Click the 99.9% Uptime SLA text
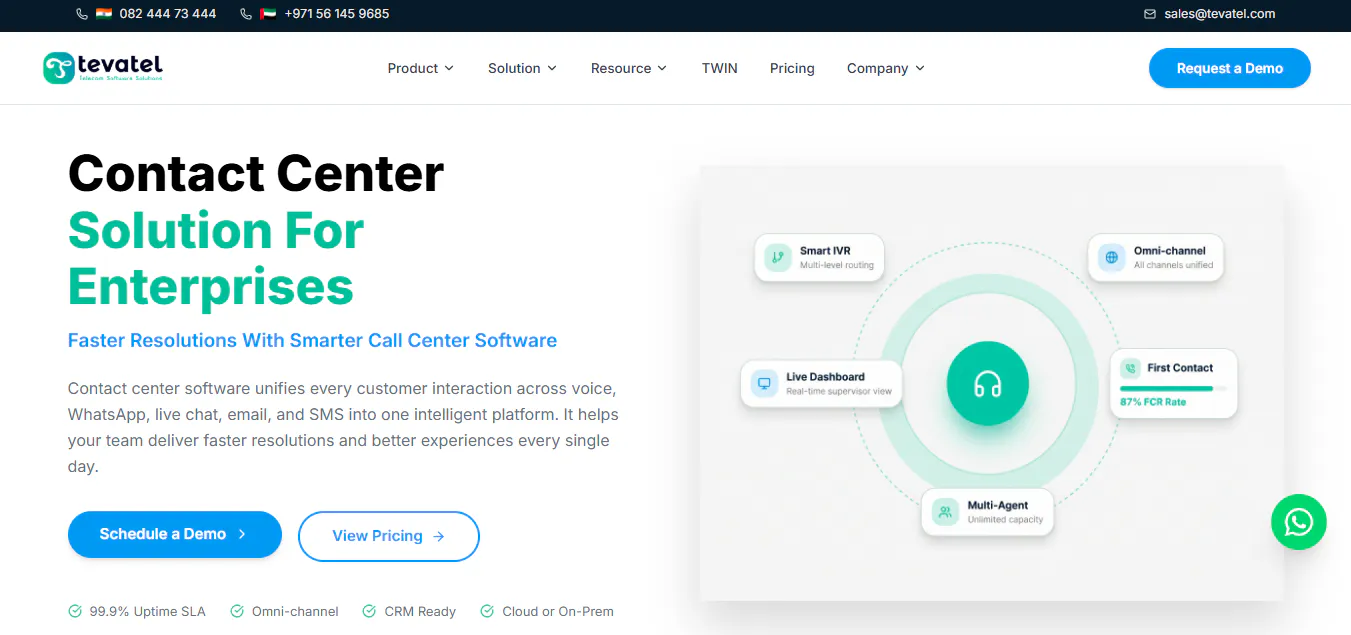The width and height of the screenshot is (1351, 635). pyautogui.click(x=147, y=611)
